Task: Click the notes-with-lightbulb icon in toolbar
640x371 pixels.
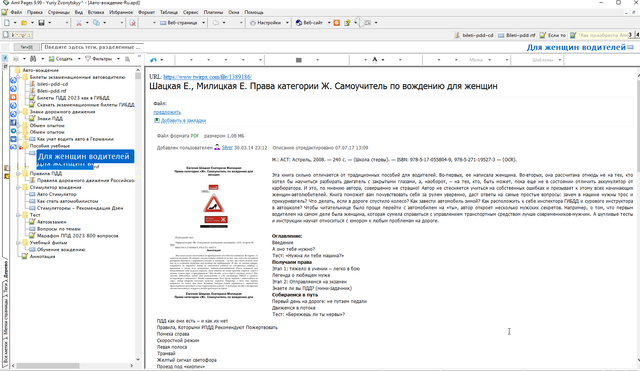Action: click(x=347, y=23)
